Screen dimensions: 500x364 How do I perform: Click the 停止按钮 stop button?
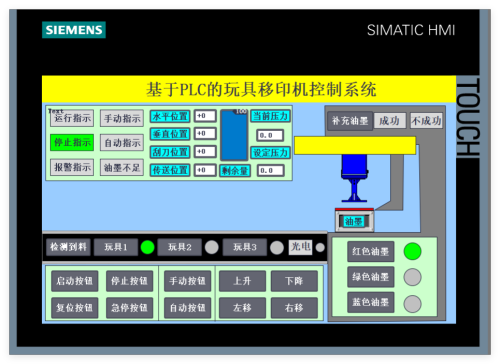(129, 281)
